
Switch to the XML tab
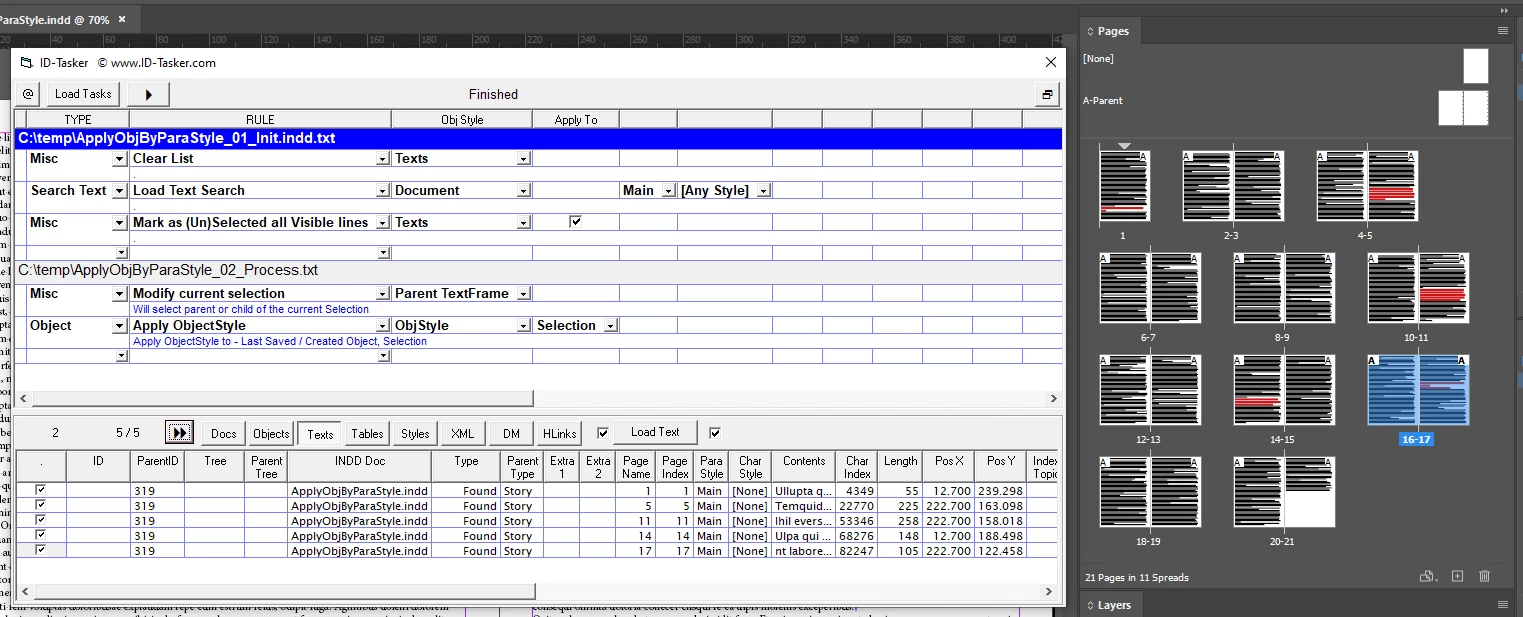point(463,433)
